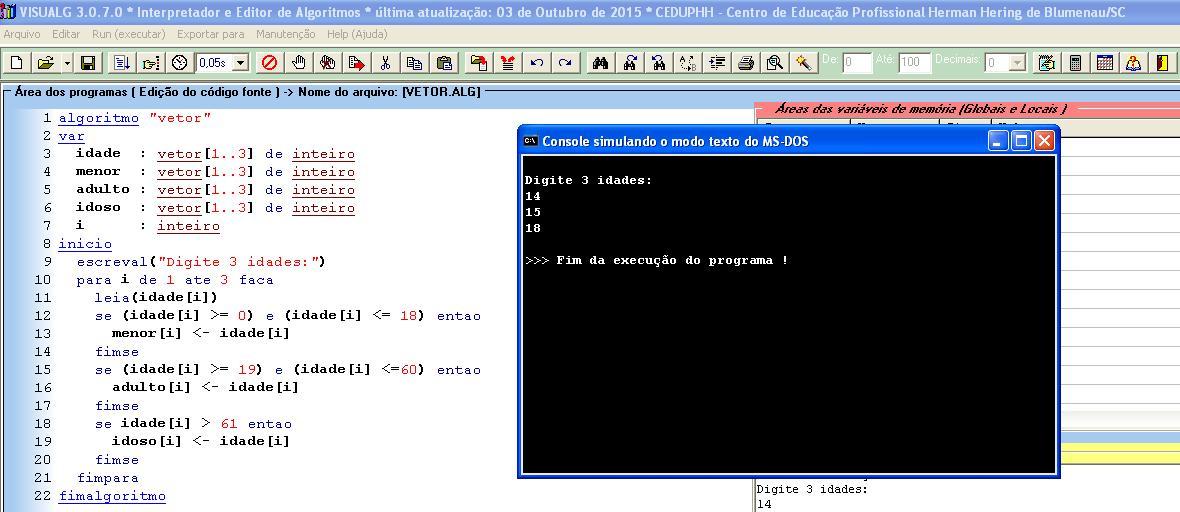The width and height of the screenshot is (1180, 512).
Task: Save the algorithm with floppy disk icon
Action: (x=88, y=63)
